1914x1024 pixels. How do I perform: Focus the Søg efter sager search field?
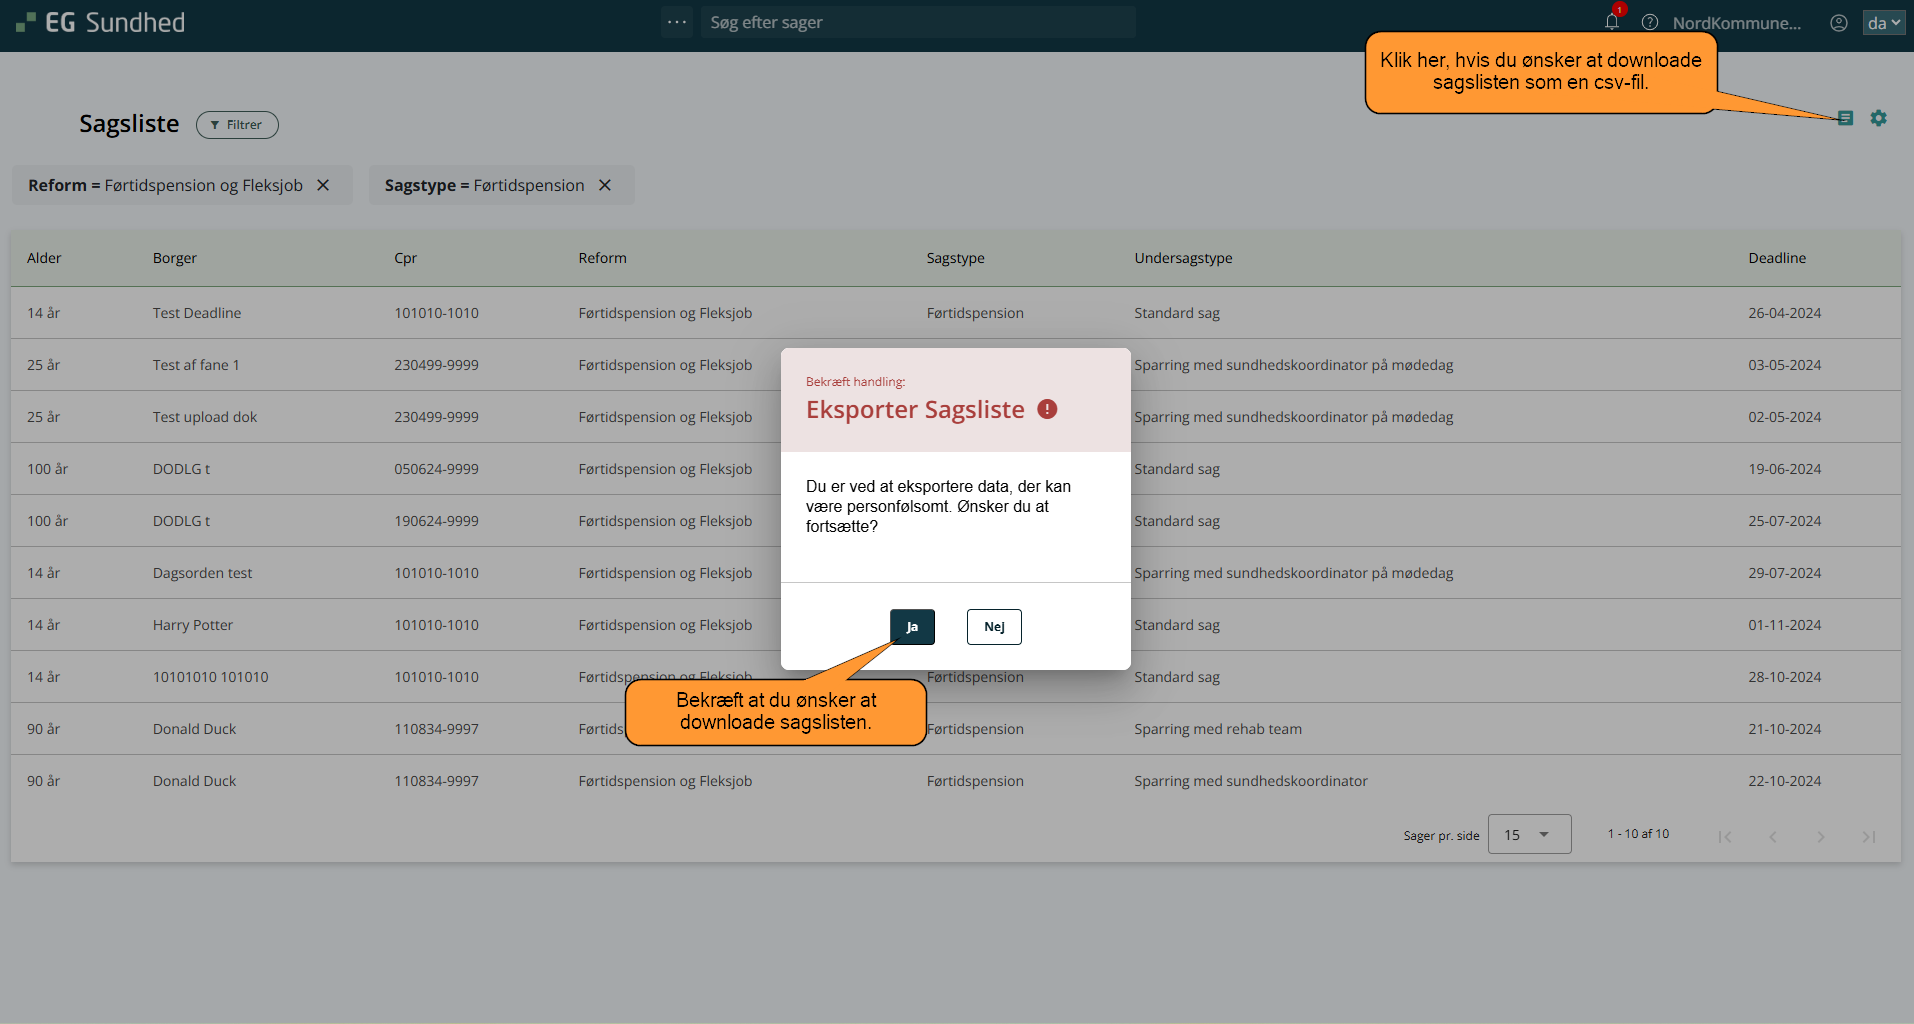[918, 22]
